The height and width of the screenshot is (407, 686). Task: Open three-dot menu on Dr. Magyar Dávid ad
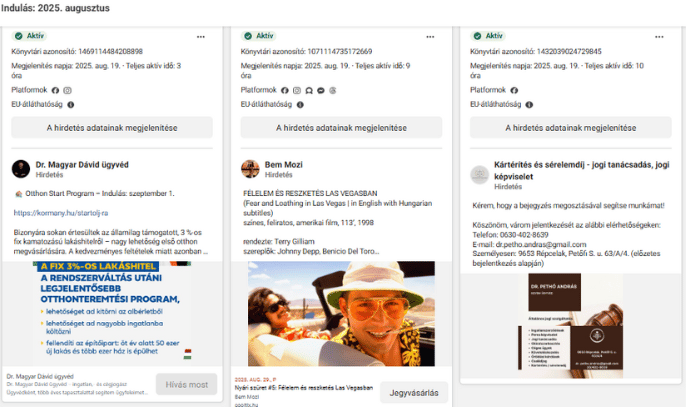[201, 36]
